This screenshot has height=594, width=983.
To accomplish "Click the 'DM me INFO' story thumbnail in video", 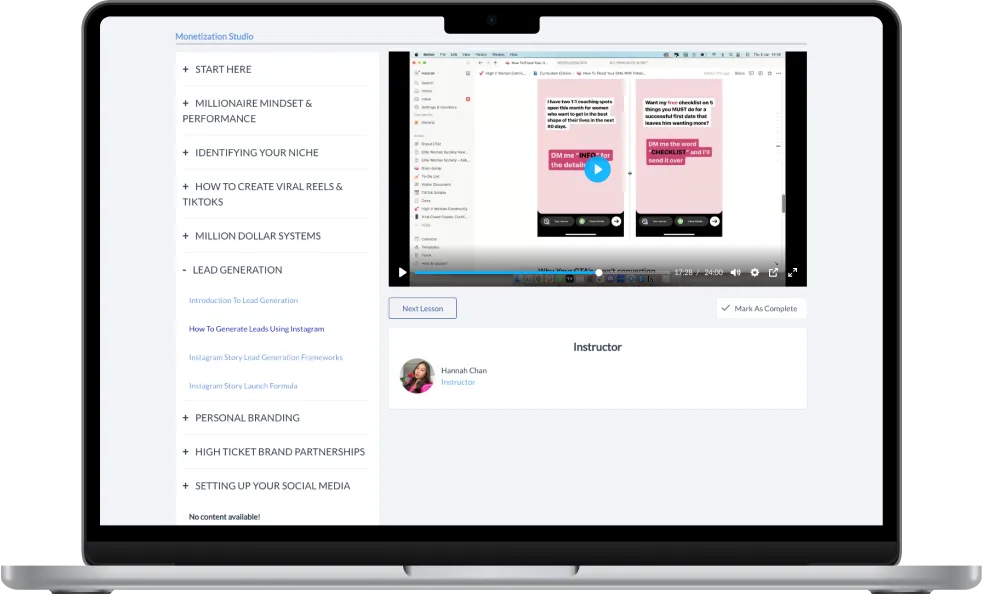I will 581,157.
